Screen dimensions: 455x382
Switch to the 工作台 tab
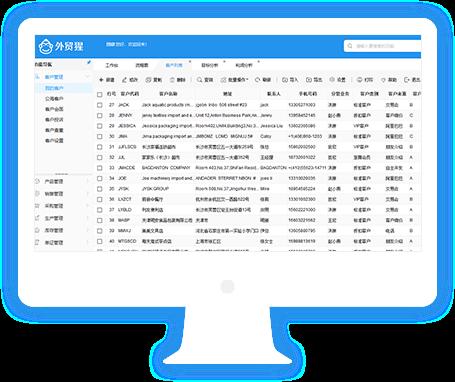click(112, 65)
